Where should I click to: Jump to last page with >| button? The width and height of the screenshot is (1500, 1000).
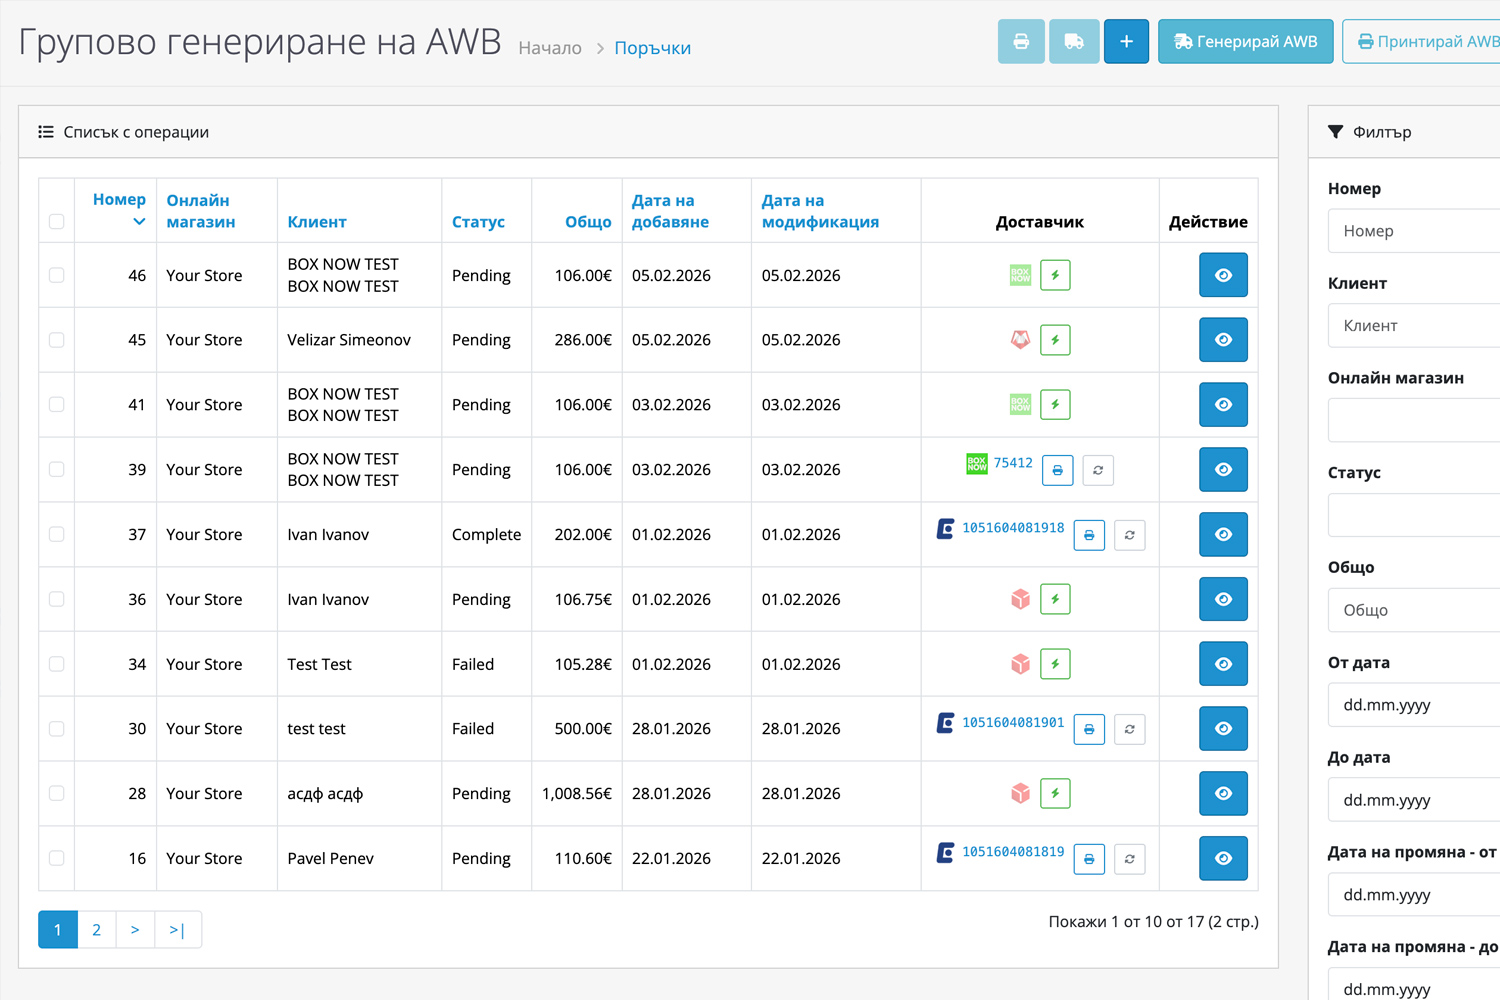177,930
